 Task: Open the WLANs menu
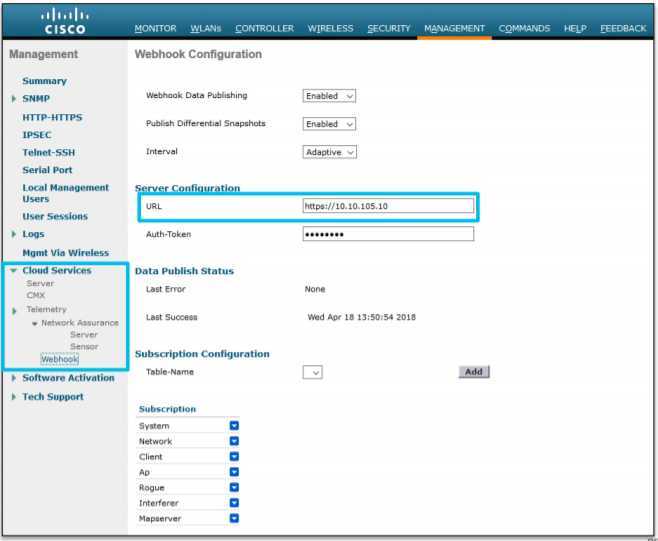[206, 29]
